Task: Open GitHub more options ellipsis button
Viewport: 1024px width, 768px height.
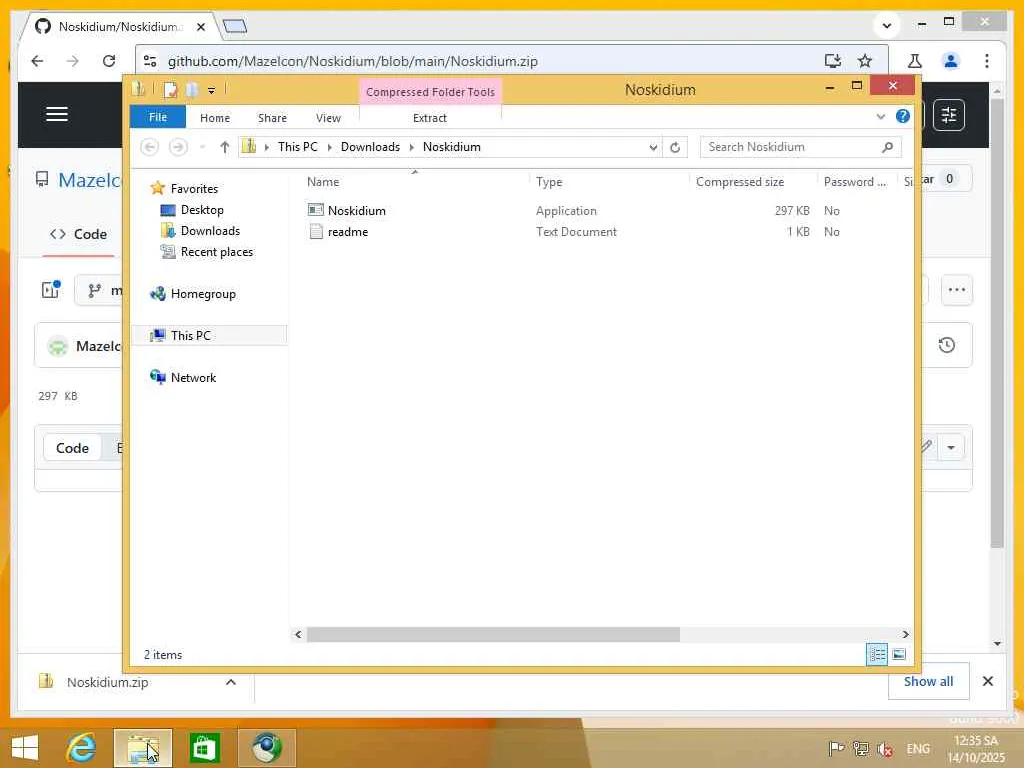Action: coord(956,290)
